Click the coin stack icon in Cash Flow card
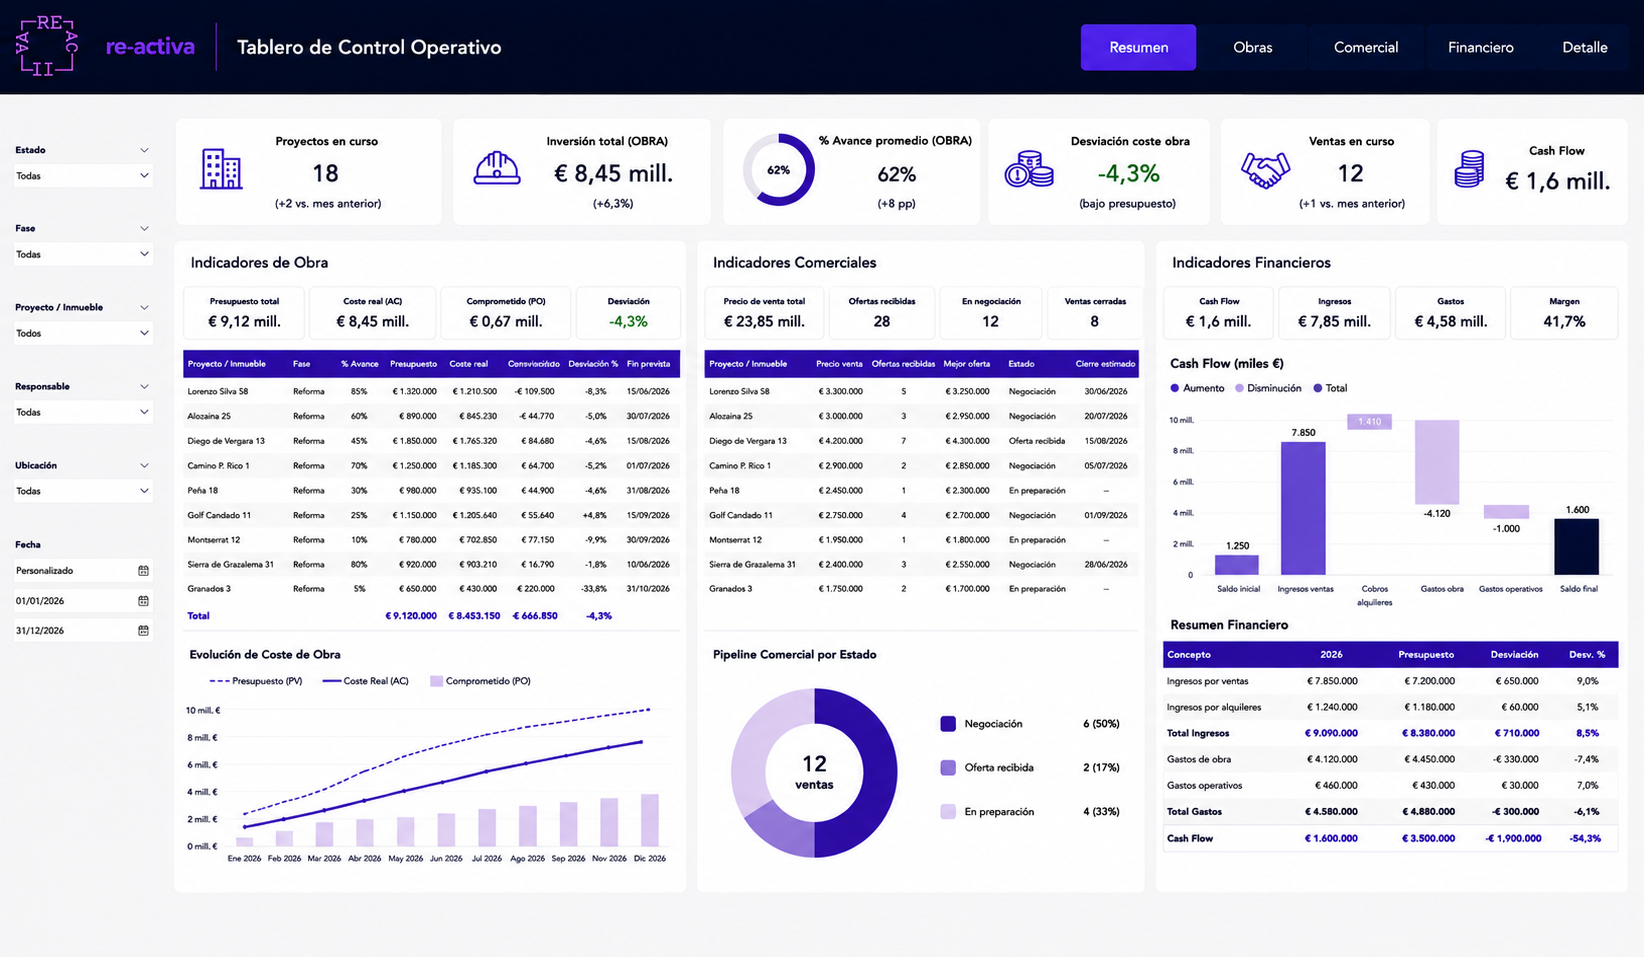 [x=1469, y=169]
